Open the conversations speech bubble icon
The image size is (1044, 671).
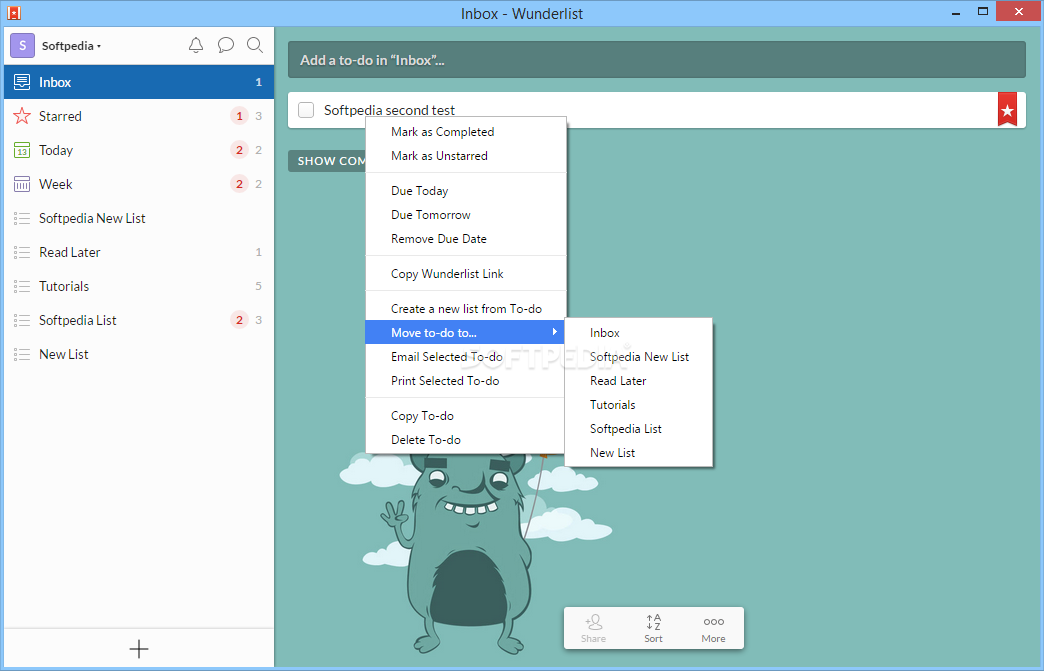point(226,45)
